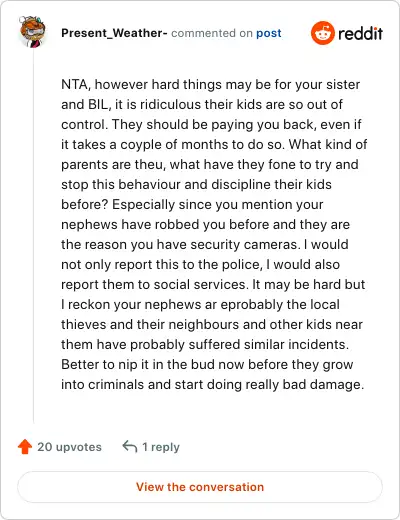Click the 'What kind of parents' sentence
This screenshot has height=520, width=400.
214,174
